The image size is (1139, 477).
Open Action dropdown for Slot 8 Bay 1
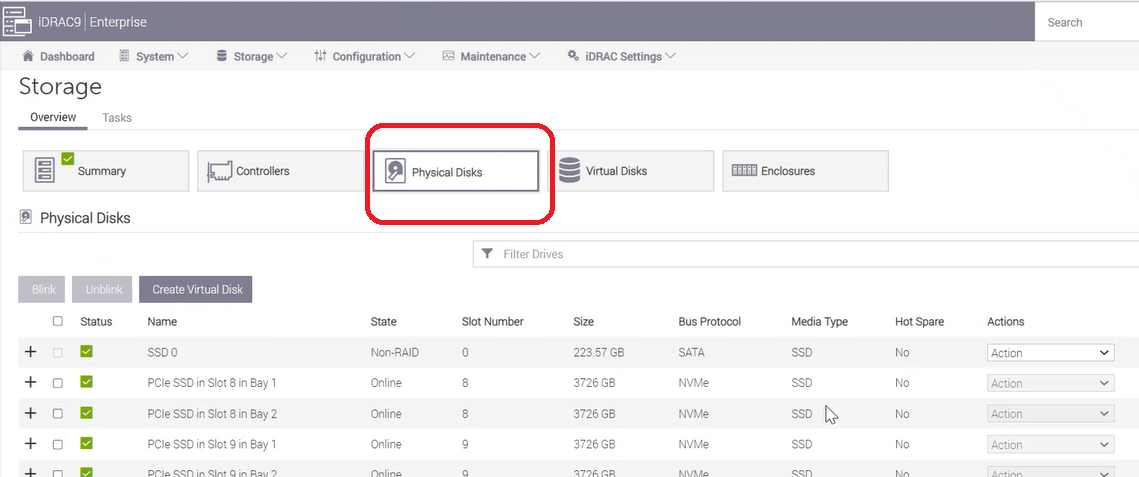[x=1050, y=383]
